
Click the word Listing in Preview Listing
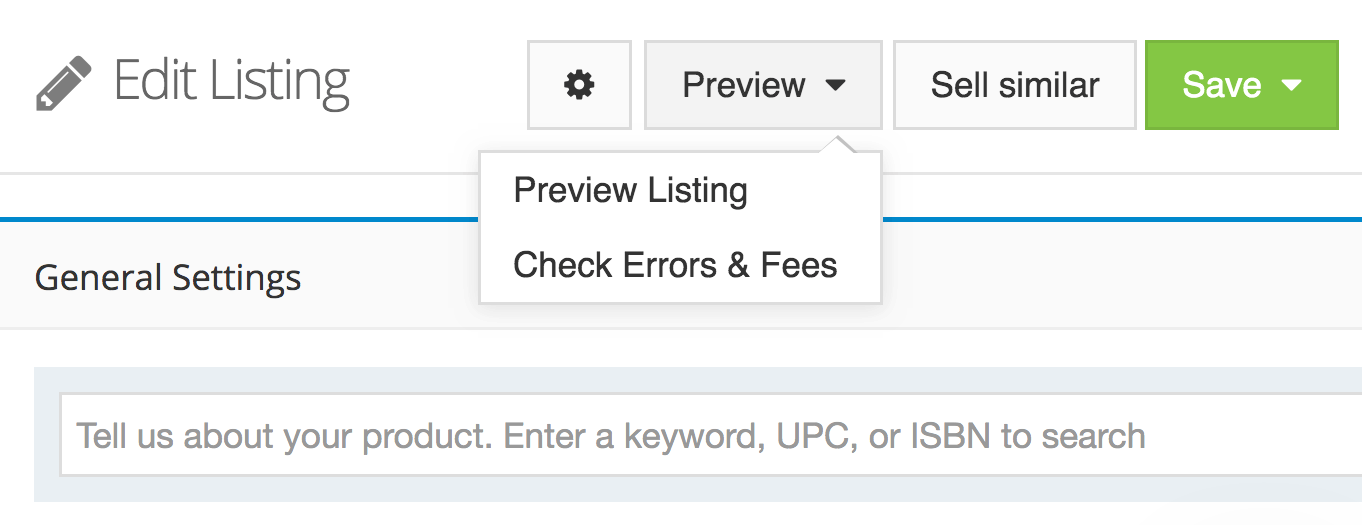697,190
